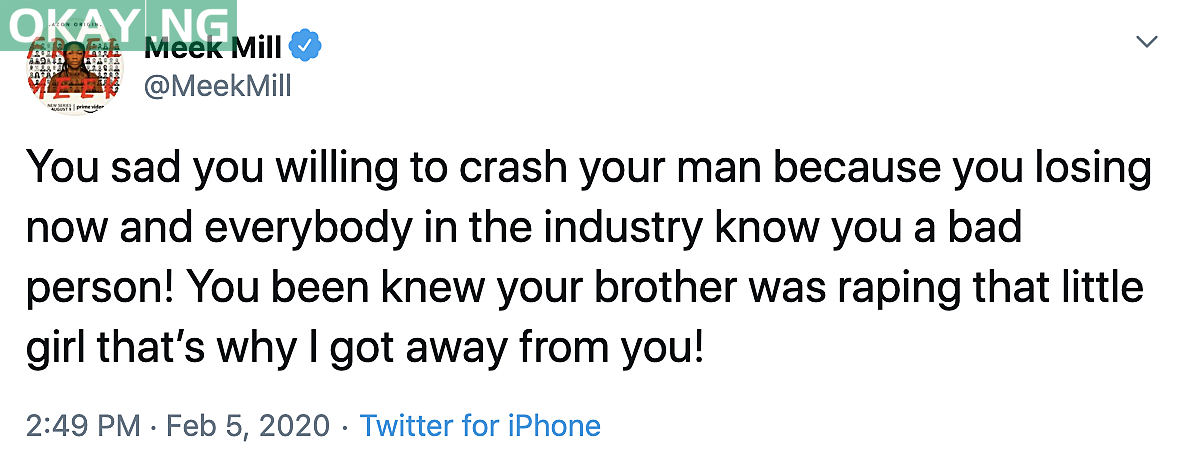Follow the Twitter for iPhone link
This screenshot has height=474, width=1188.
[480, 426]
